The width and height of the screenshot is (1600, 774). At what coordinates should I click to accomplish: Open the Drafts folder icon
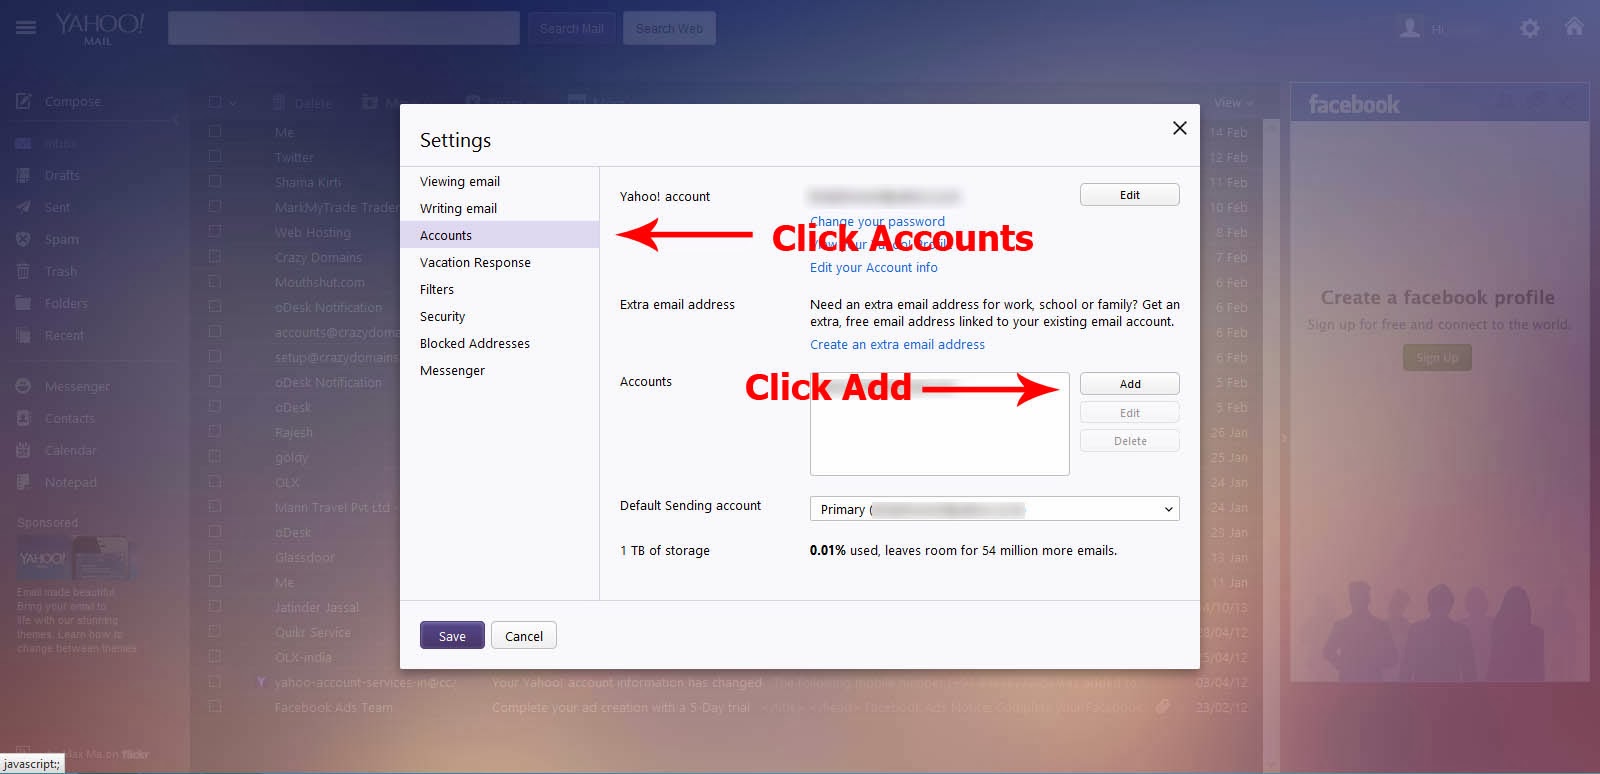click(x=23, y=175)
